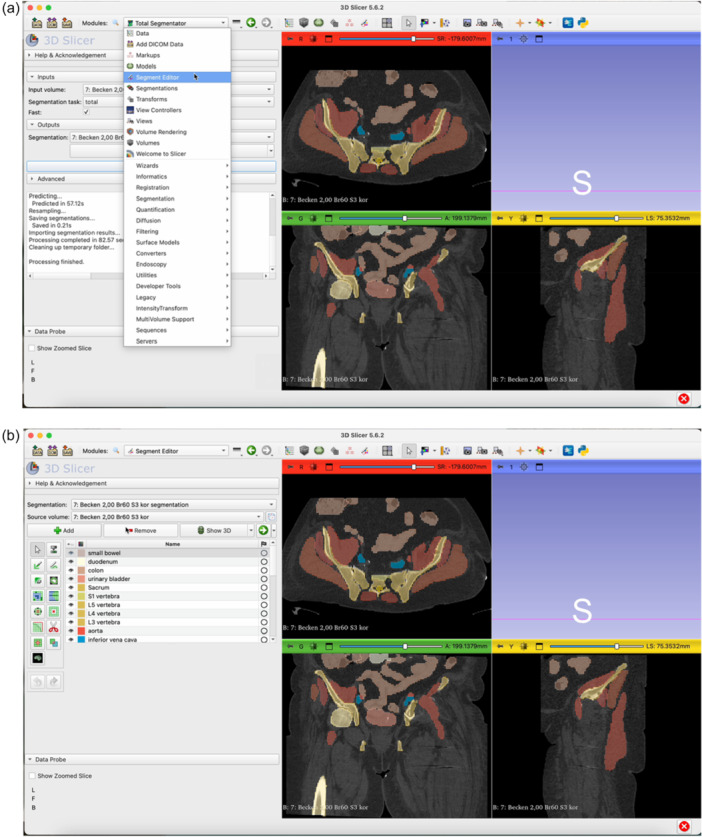Activate the Grow from seeds effect
The height and width of the screenshot is (837, 702).
coord(37,596)
